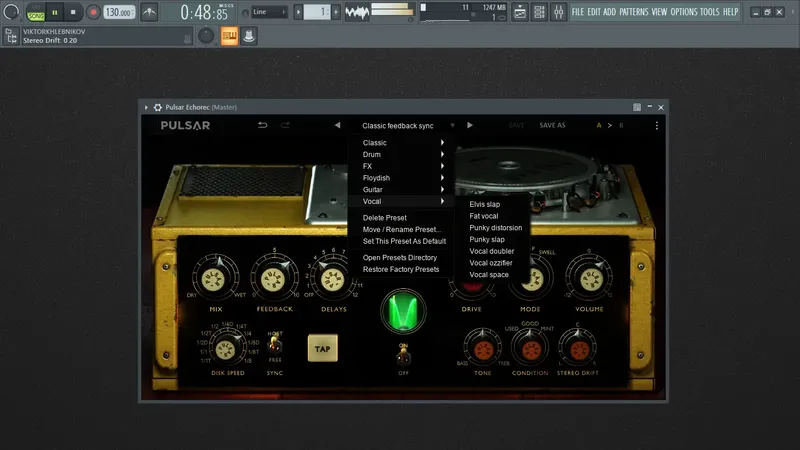
Task: Start recording with the red record button
Action: pos(93,12)
